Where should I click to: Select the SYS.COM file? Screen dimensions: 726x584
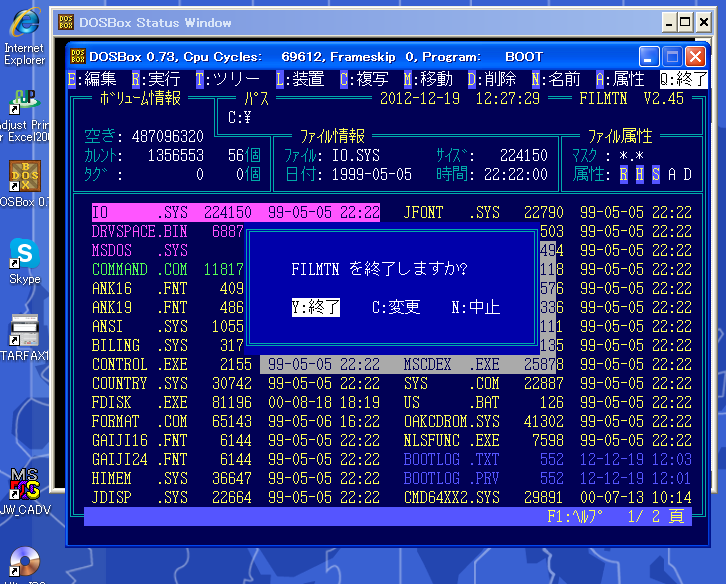[x=548, y=383]
